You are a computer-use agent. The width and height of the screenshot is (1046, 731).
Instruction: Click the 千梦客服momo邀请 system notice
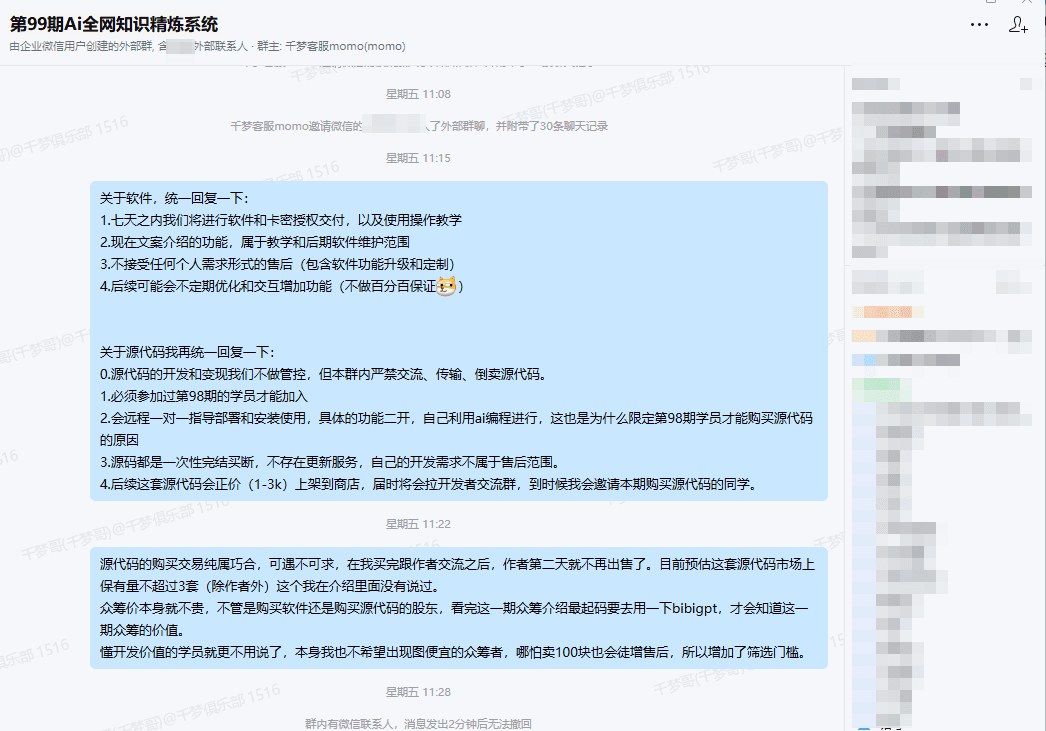(x=418, y=126)
